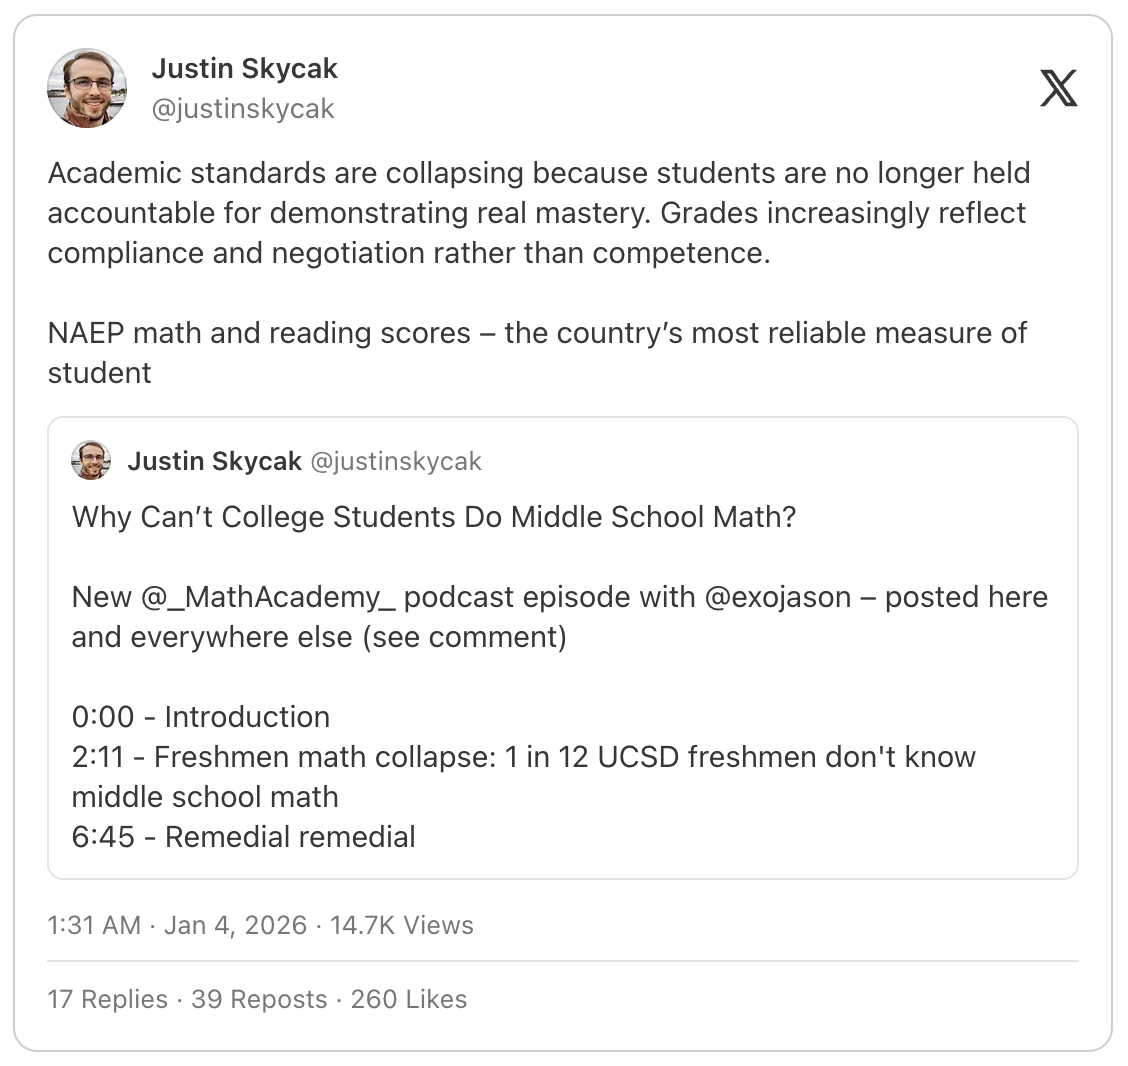The width and height of the screenshot is (1128, 1066).
Task: Click the 0:00 Introduction chapter line
Action: click(201, 717)
